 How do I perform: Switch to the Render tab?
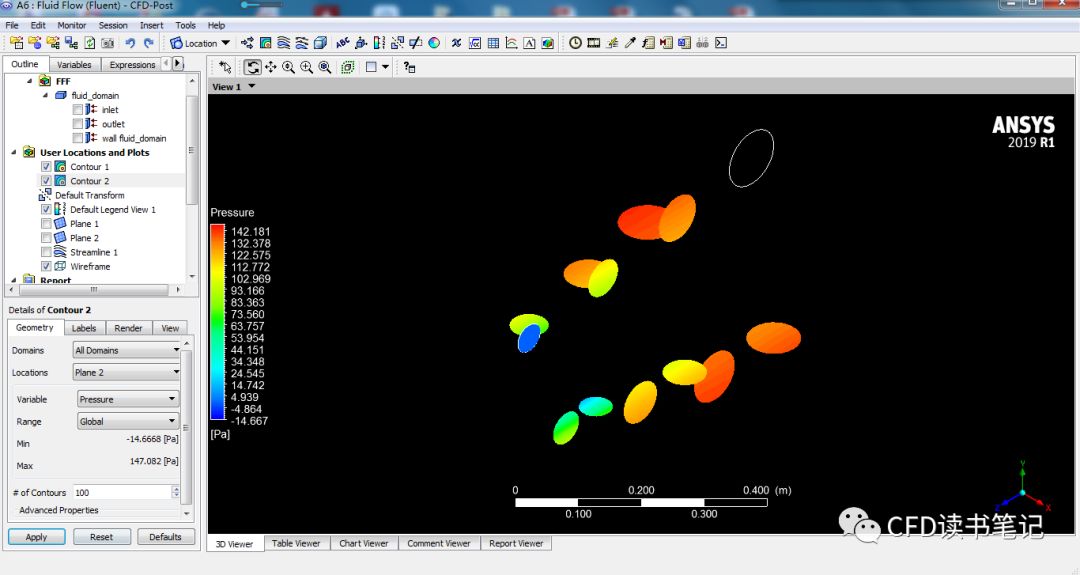click(129, 328)
